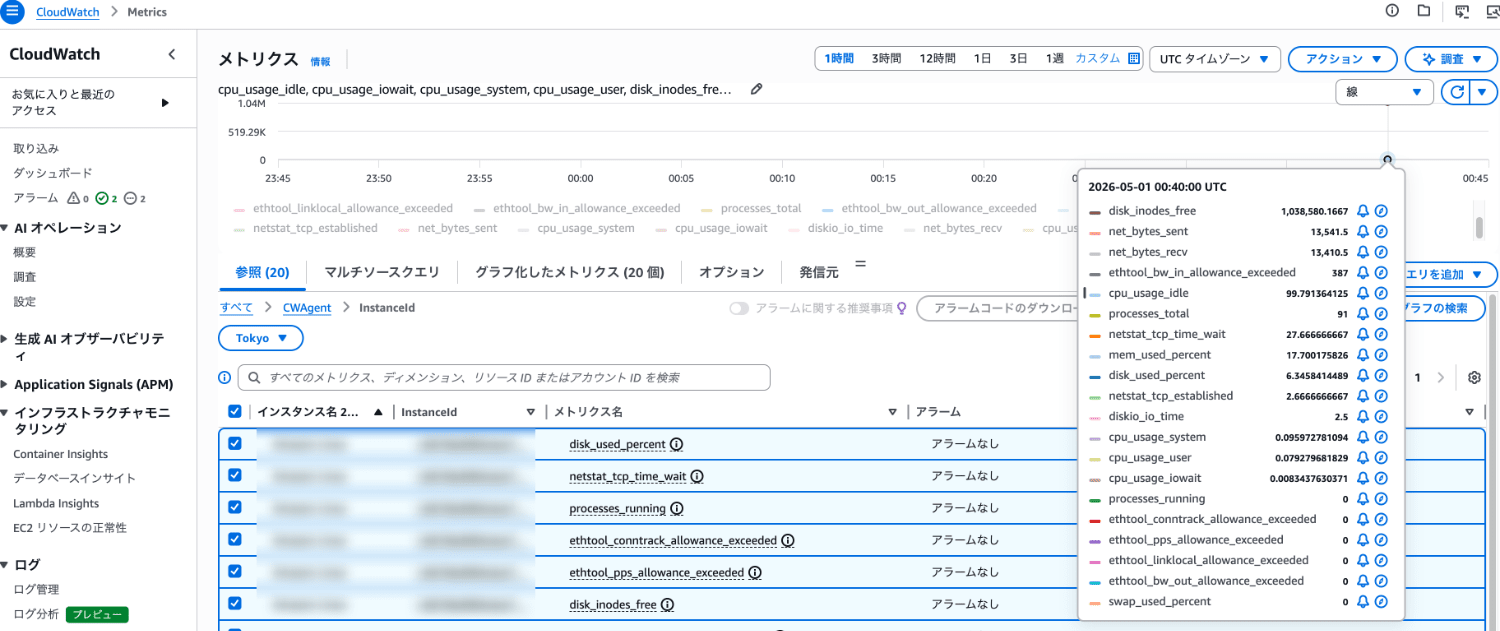The height and width of the screenshot is (631, 1500).
Task: Create alarm for disk_inodes_free bell icon
Action: (1362, 211)
